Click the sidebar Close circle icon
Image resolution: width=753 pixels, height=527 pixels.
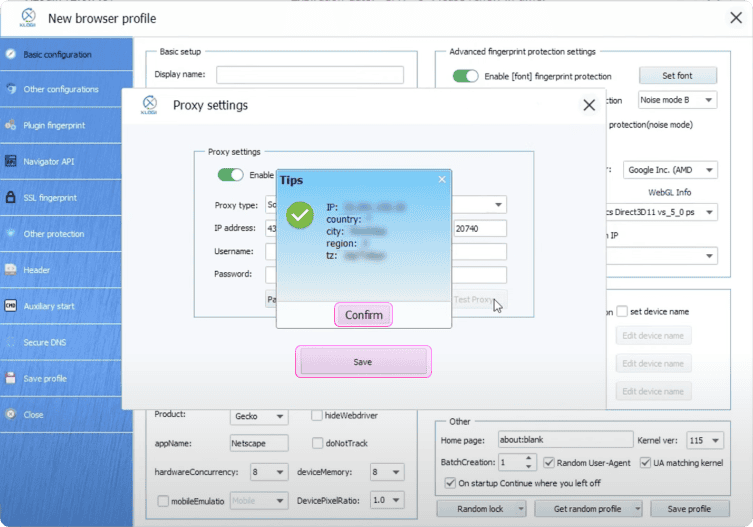point(11,414)
